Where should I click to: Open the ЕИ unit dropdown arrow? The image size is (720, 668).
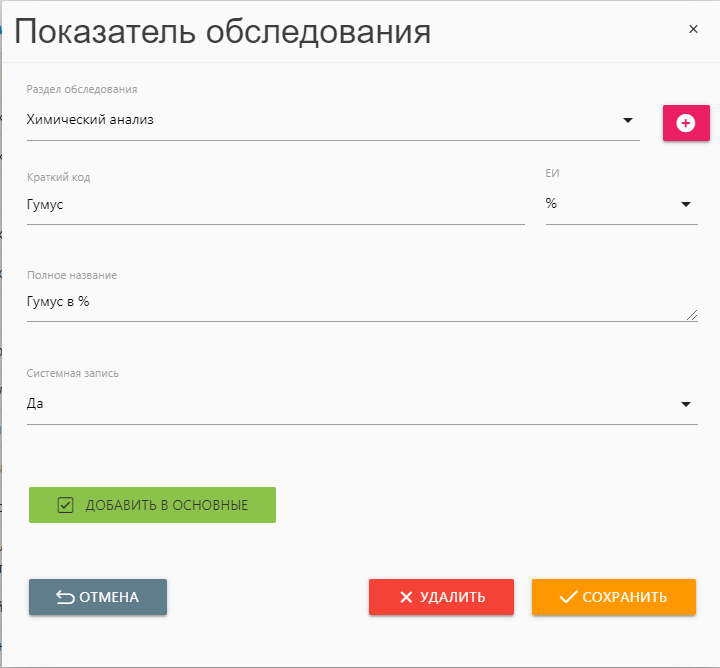[686, 204]
